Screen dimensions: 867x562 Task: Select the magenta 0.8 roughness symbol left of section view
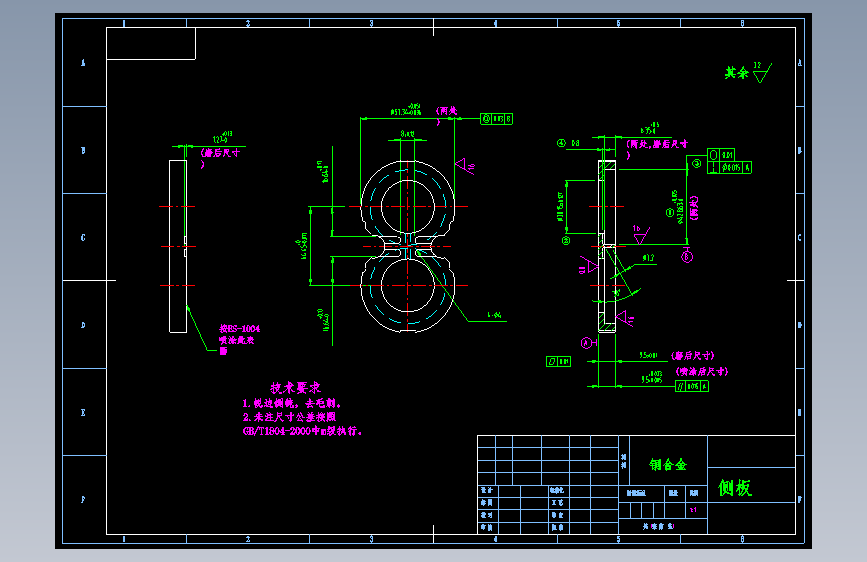pyautogui.click(x=588, y=266)
